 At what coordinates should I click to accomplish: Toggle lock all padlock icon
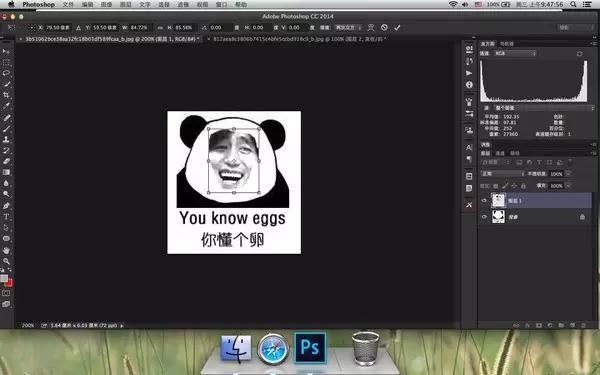tap(523, 186)
